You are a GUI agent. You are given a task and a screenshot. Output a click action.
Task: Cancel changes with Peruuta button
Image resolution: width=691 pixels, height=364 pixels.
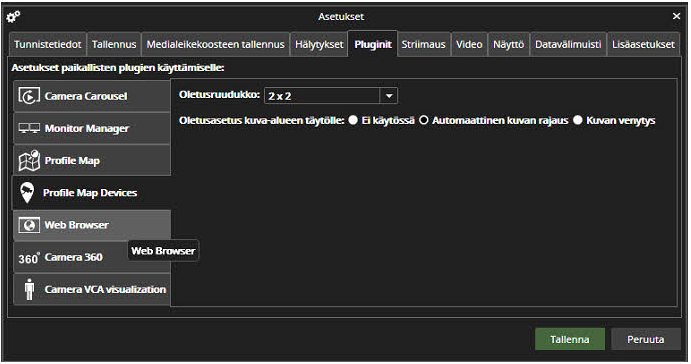click(646, 339)
